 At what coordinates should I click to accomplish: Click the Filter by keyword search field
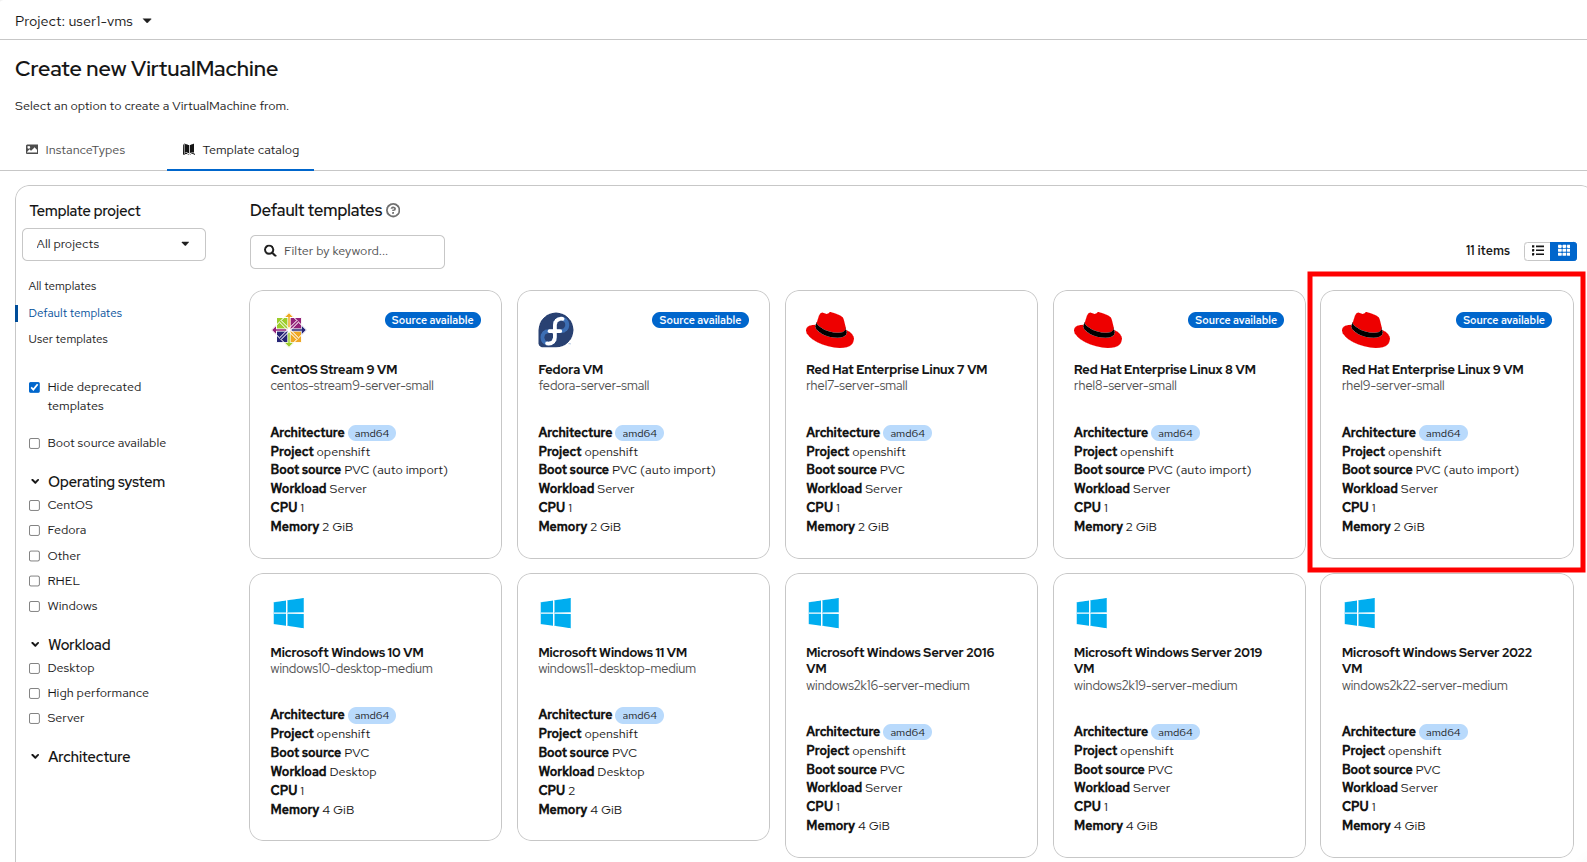click(x=356, y=252)
